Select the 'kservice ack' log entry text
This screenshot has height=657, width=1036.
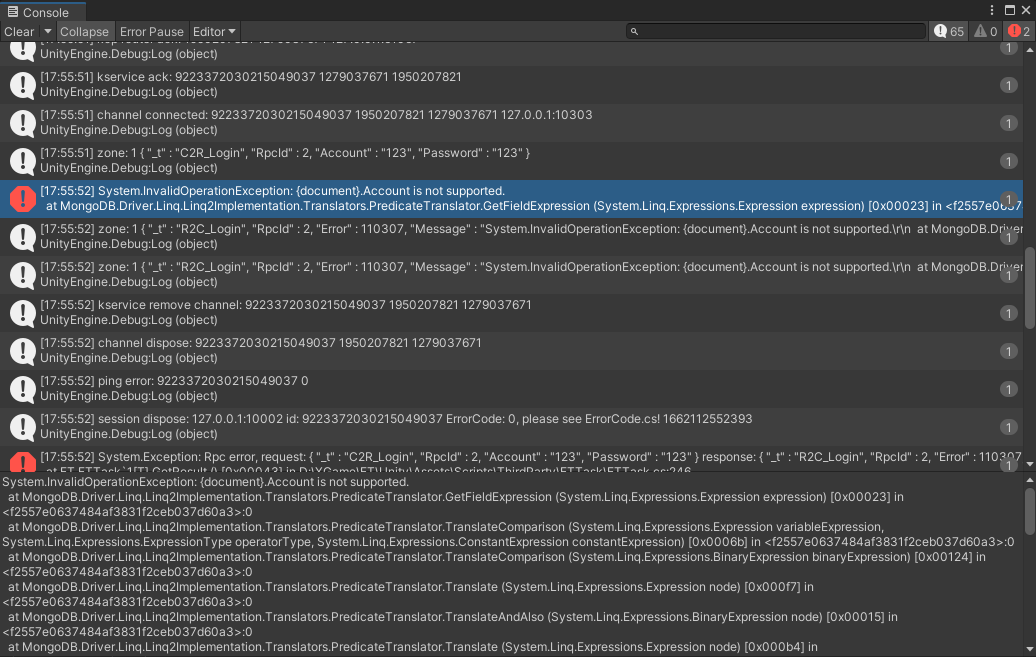pos(251,77)
